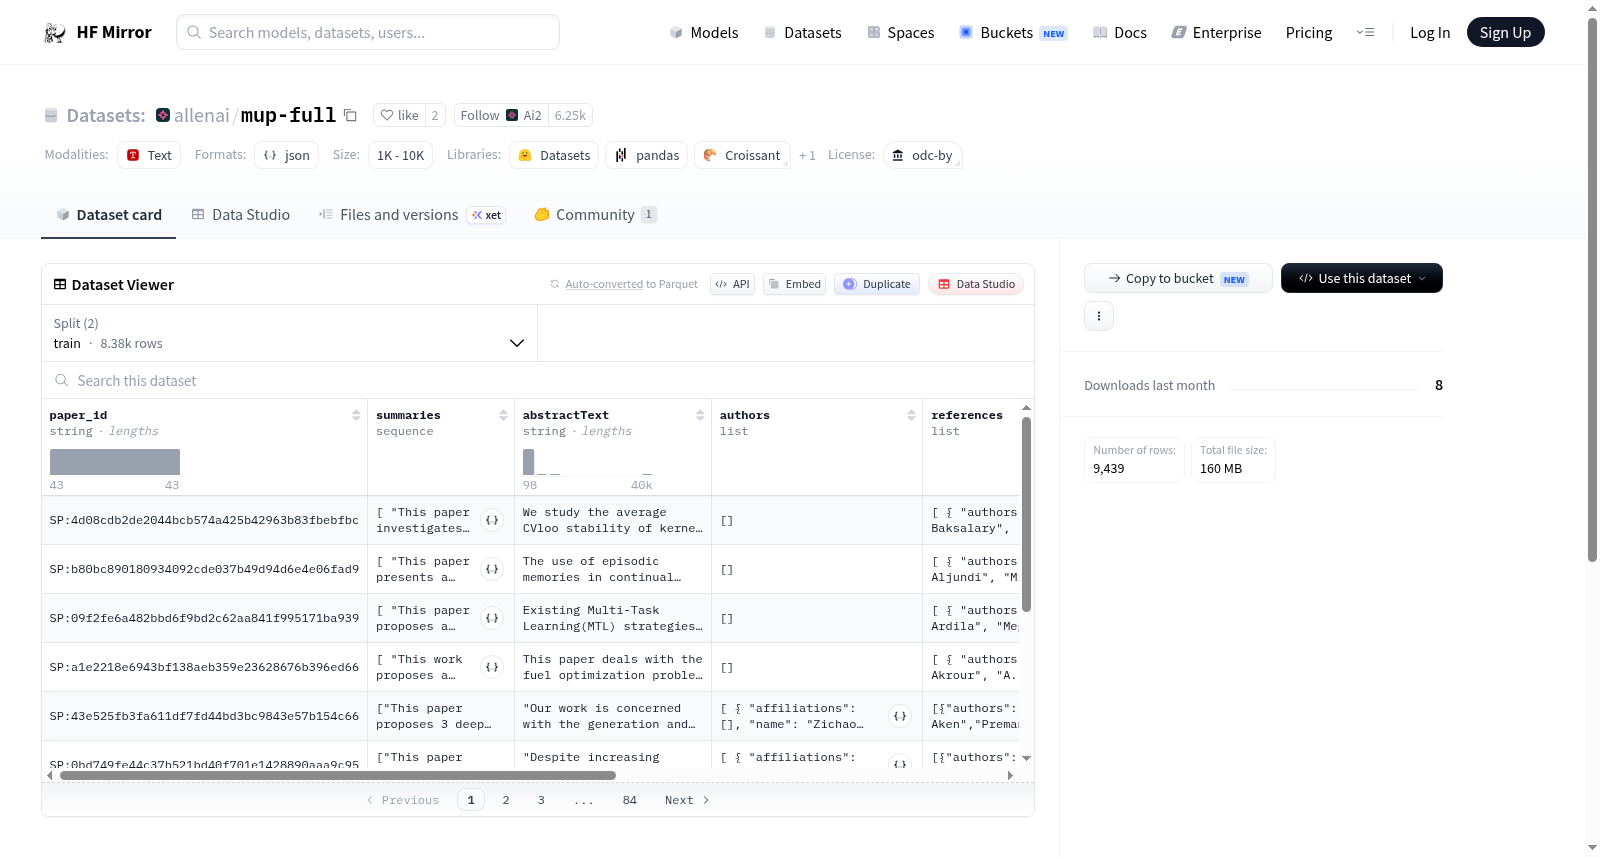This screenshot has width=1600, height=857.
Task: Expand summaries JSON for 'This paper presents' row
Action: point(492,569)
